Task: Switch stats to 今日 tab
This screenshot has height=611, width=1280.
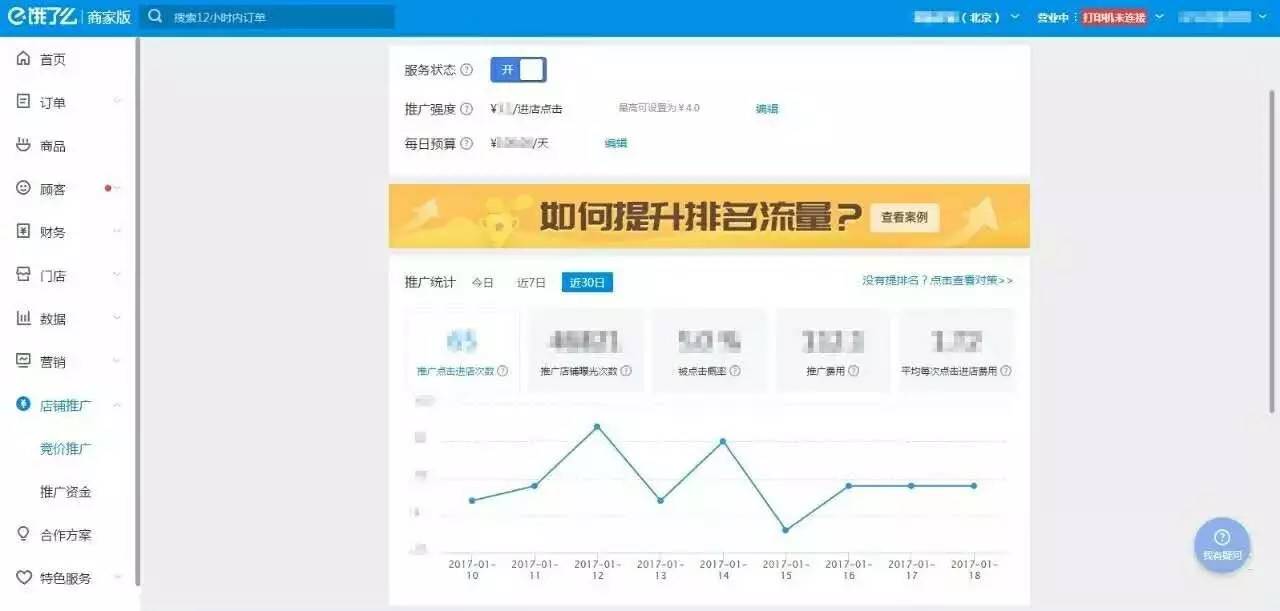Action: [x=483, y=283]
